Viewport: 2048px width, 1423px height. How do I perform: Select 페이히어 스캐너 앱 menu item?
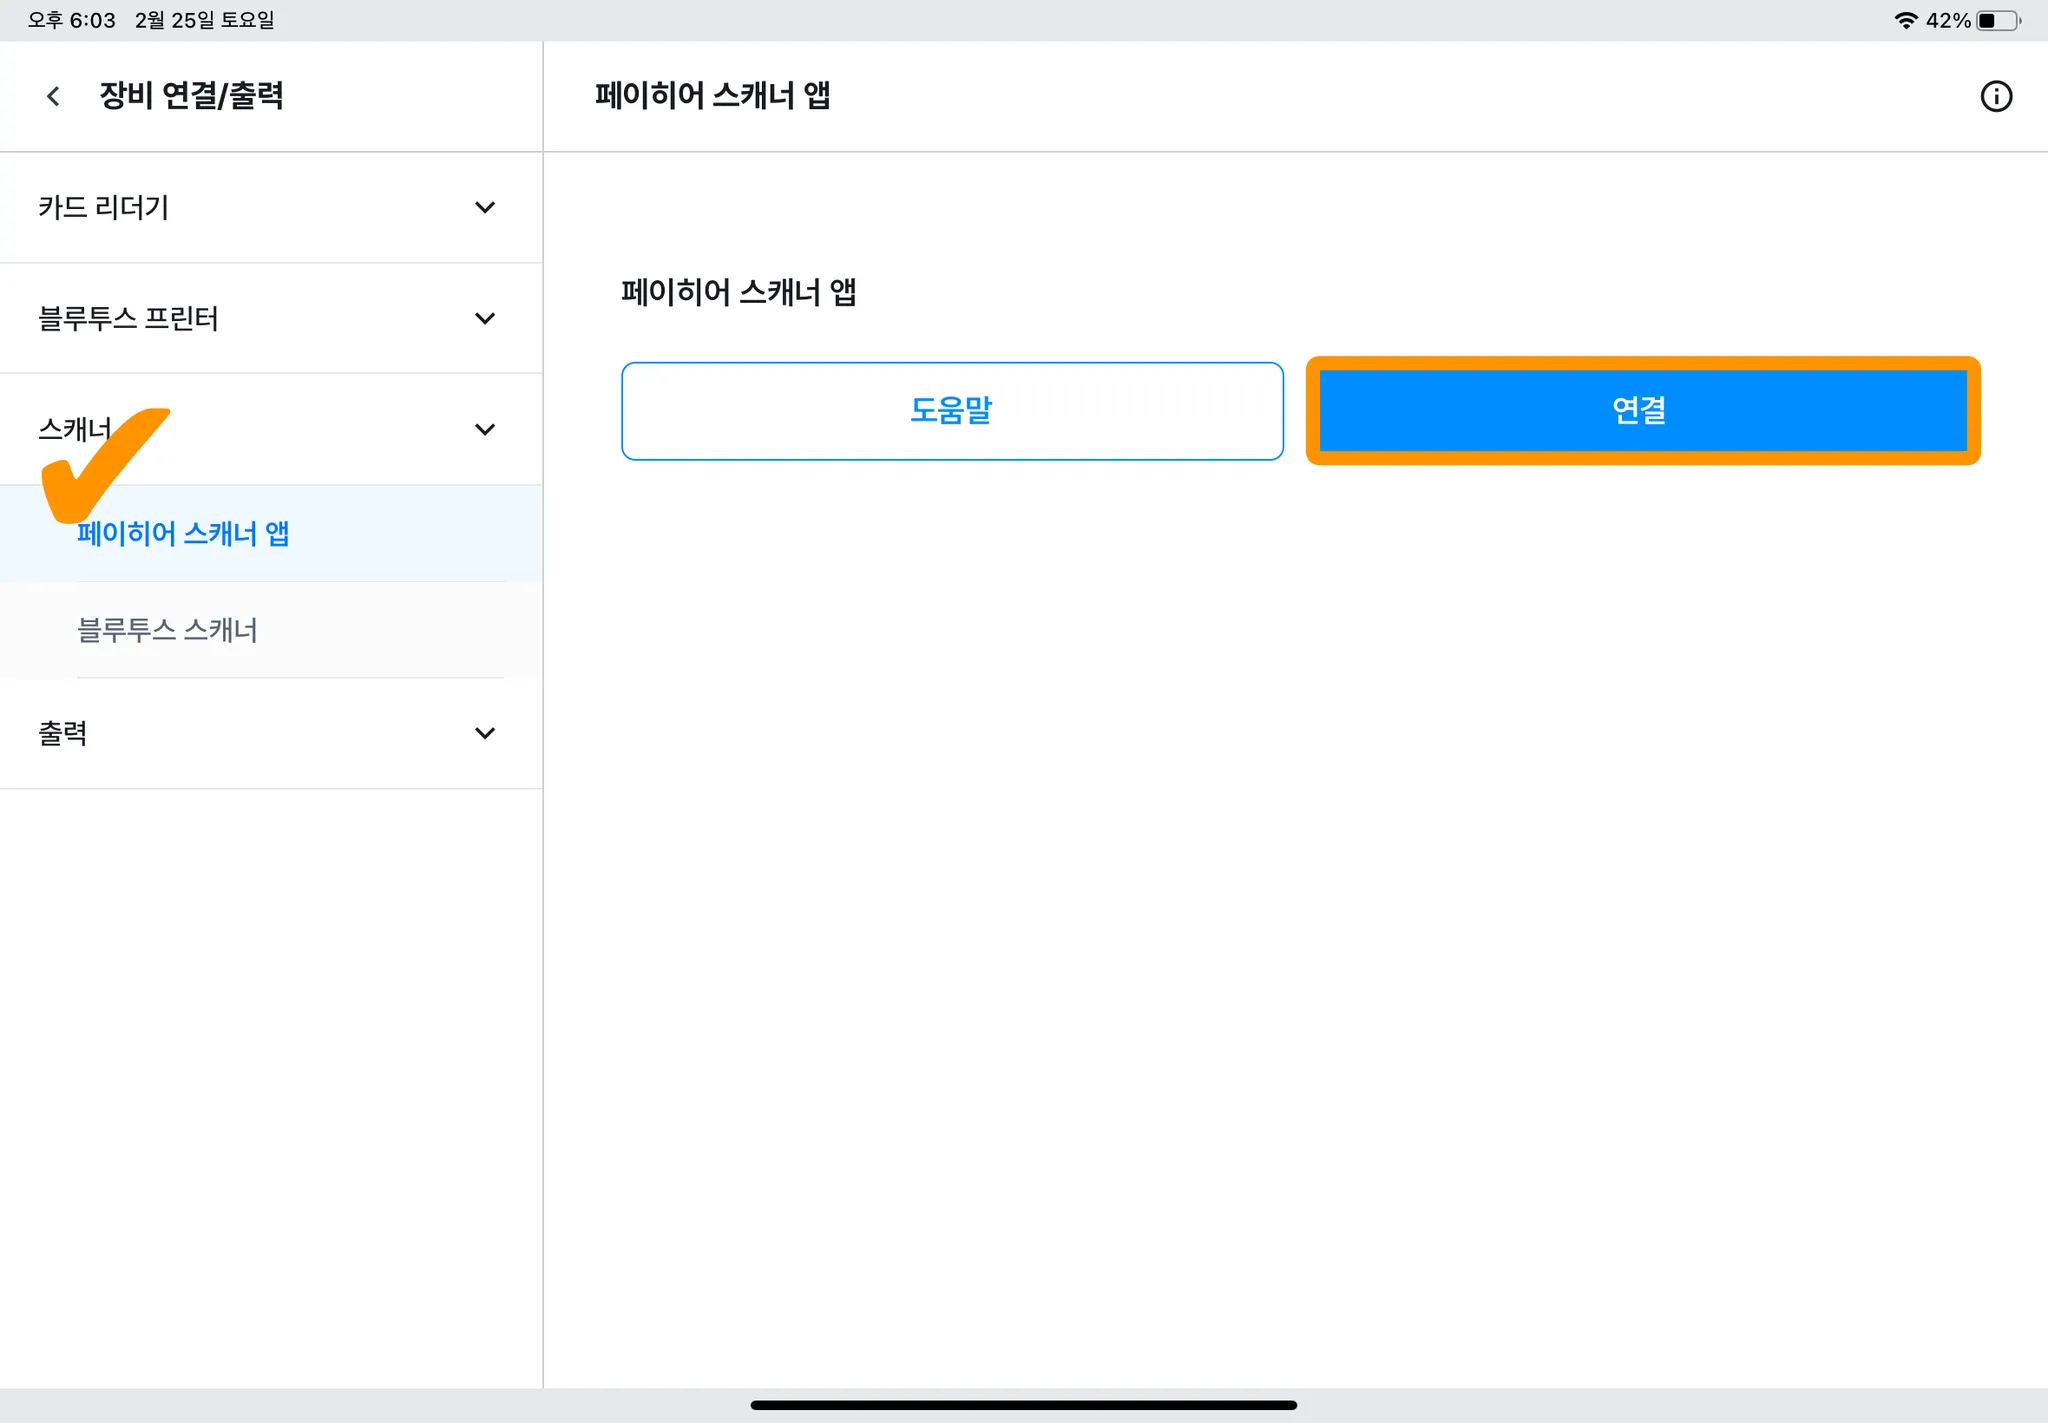183,534
